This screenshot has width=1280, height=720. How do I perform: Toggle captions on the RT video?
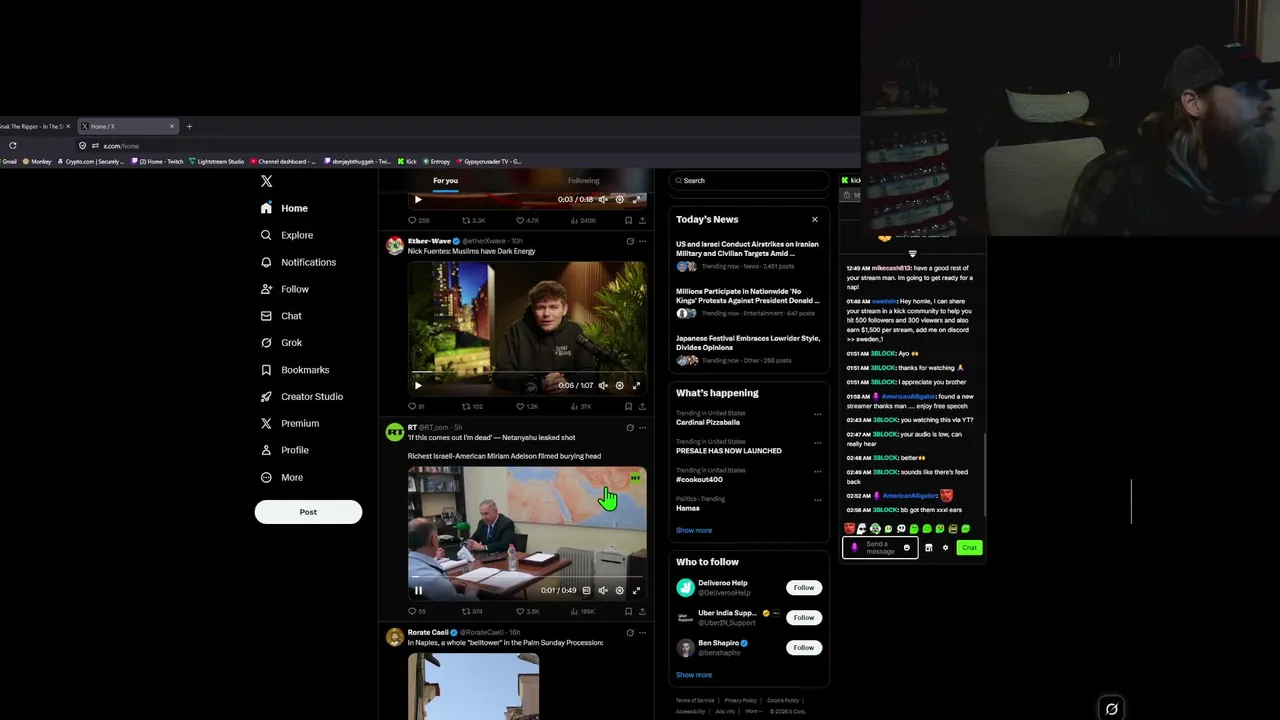coord(586,590)
